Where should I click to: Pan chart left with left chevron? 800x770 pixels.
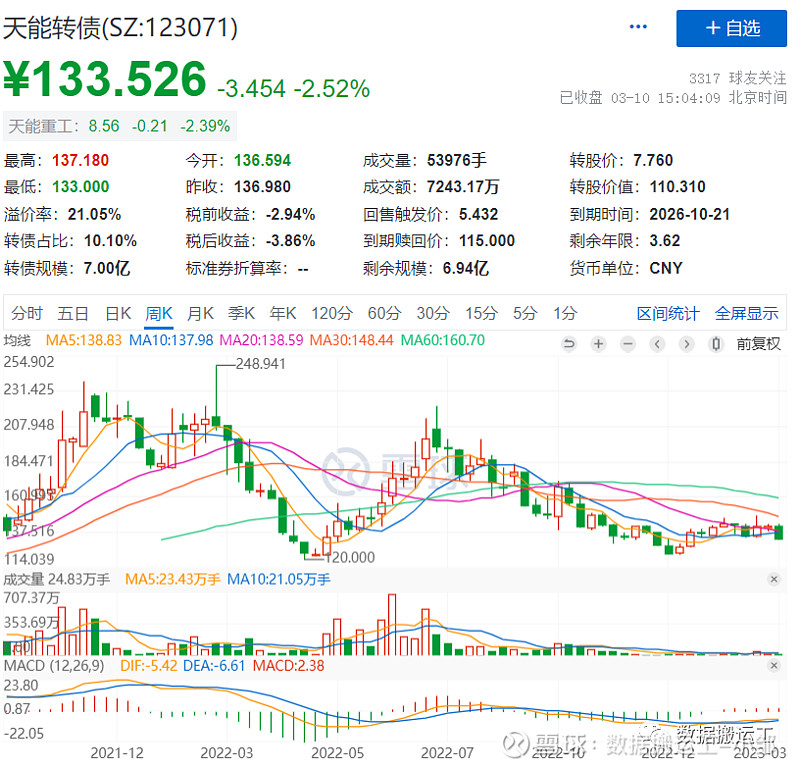click(657, 344)
